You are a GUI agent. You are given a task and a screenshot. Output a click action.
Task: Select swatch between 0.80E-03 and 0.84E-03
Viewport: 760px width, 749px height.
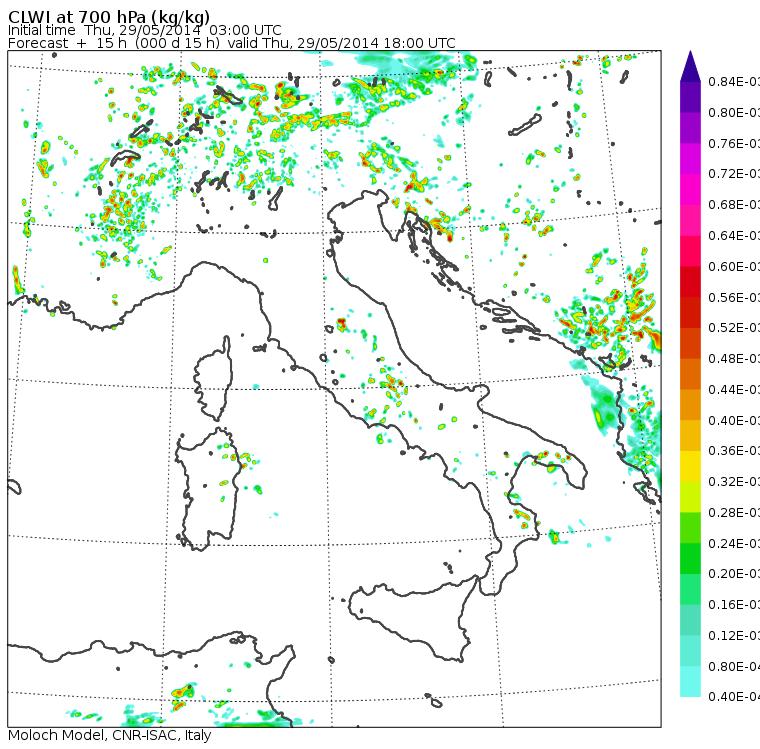click(690, 97)
